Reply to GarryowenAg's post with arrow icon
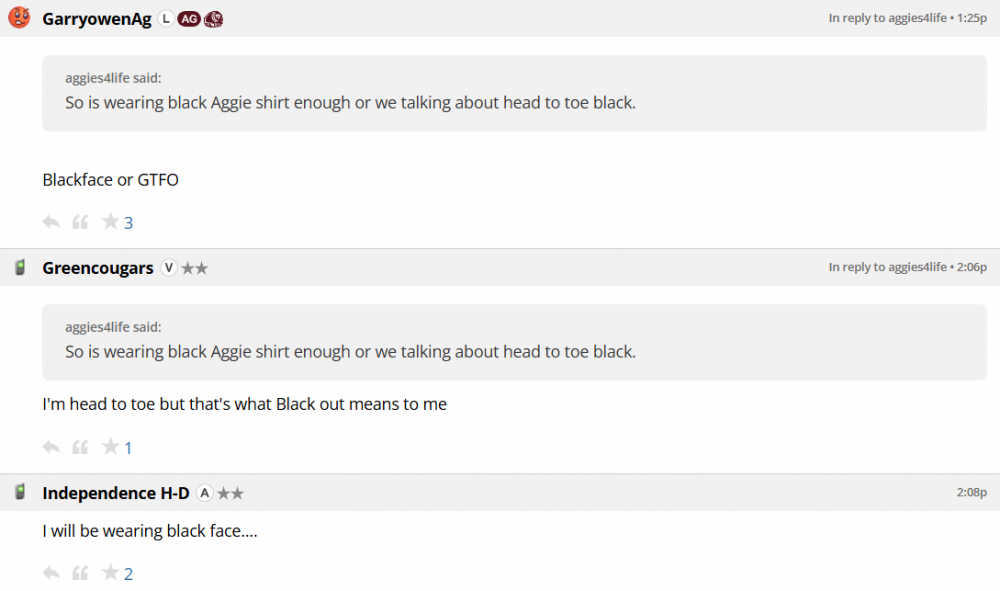This screenshot has width=1000, height=591. tap(51, 222)
